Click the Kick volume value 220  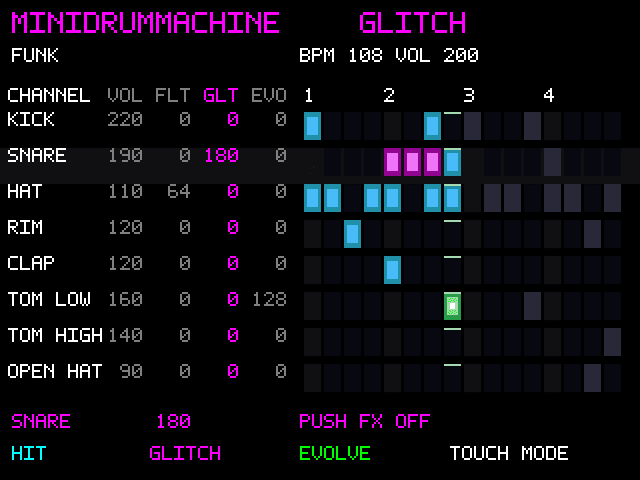[x=125, y=120]
